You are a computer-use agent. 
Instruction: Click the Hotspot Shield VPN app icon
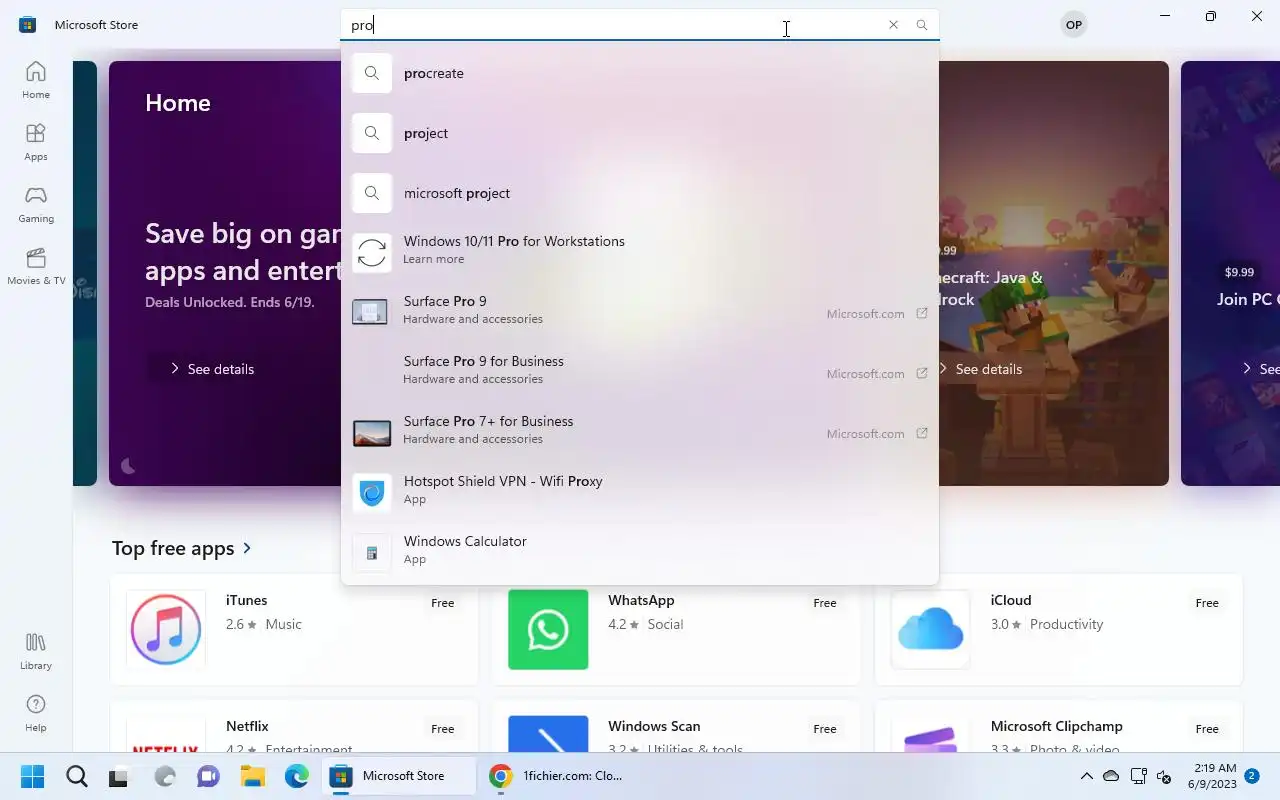click(x=372, y=493)
